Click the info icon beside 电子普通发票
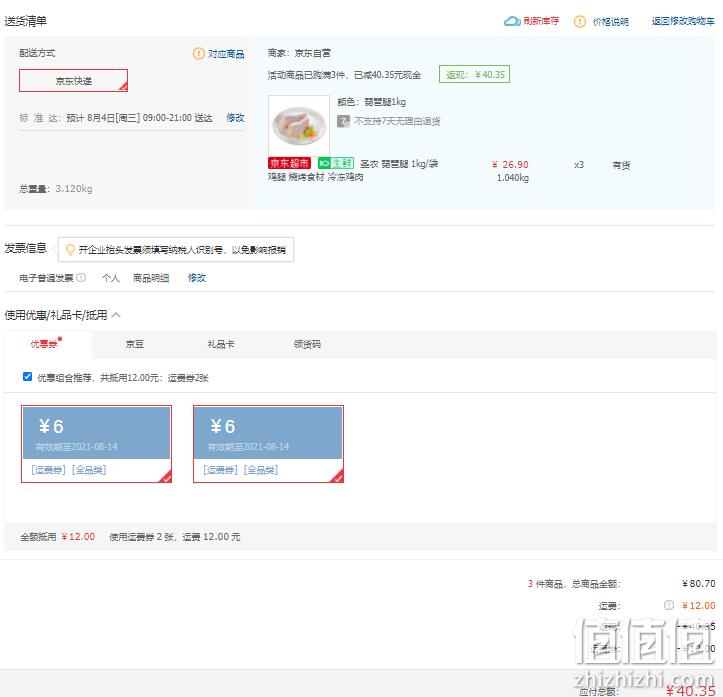The height and width of the screenshot is (697, 723). (81, 278)
